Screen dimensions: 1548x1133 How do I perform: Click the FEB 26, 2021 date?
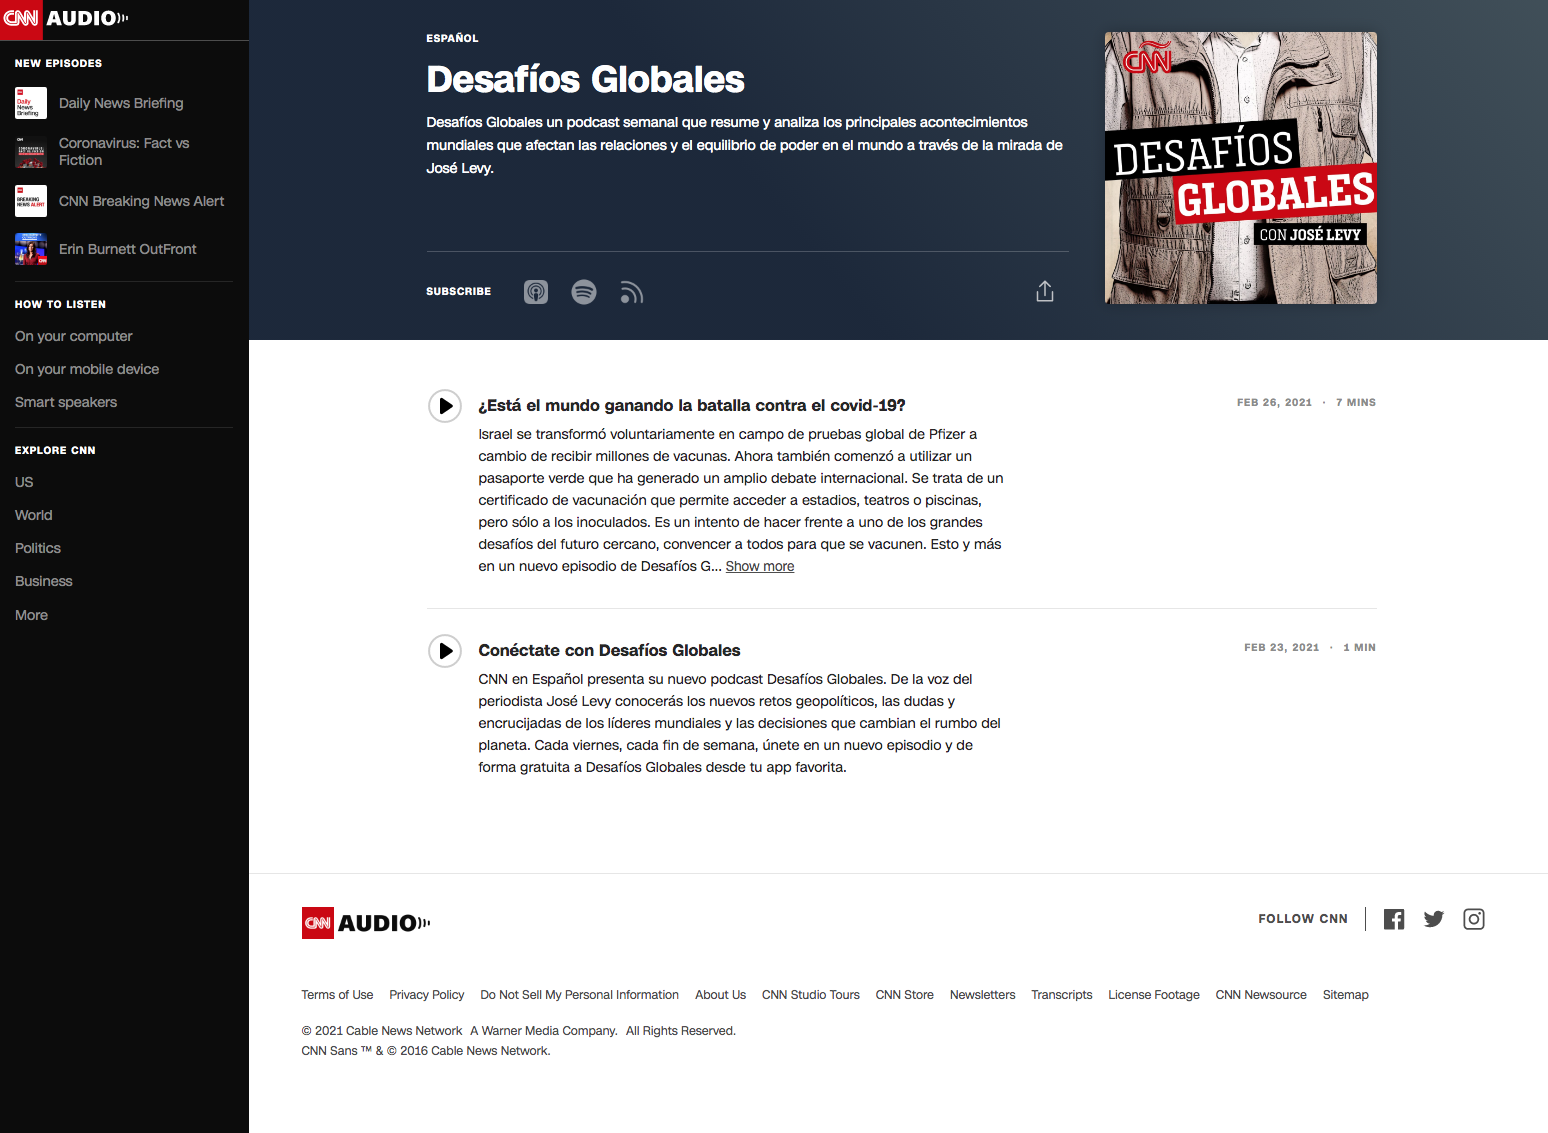coord(1274,402)
